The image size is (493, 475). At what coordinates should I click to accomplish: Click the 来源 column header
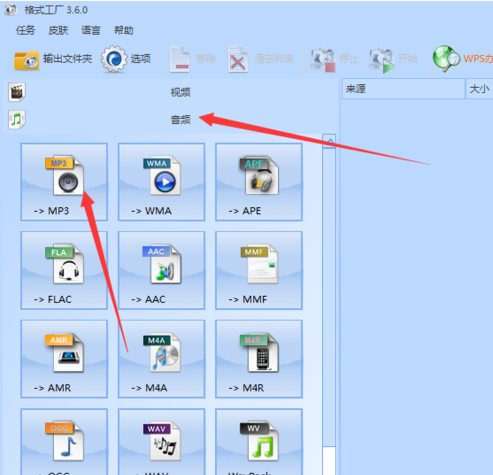(x=403, y=89)
